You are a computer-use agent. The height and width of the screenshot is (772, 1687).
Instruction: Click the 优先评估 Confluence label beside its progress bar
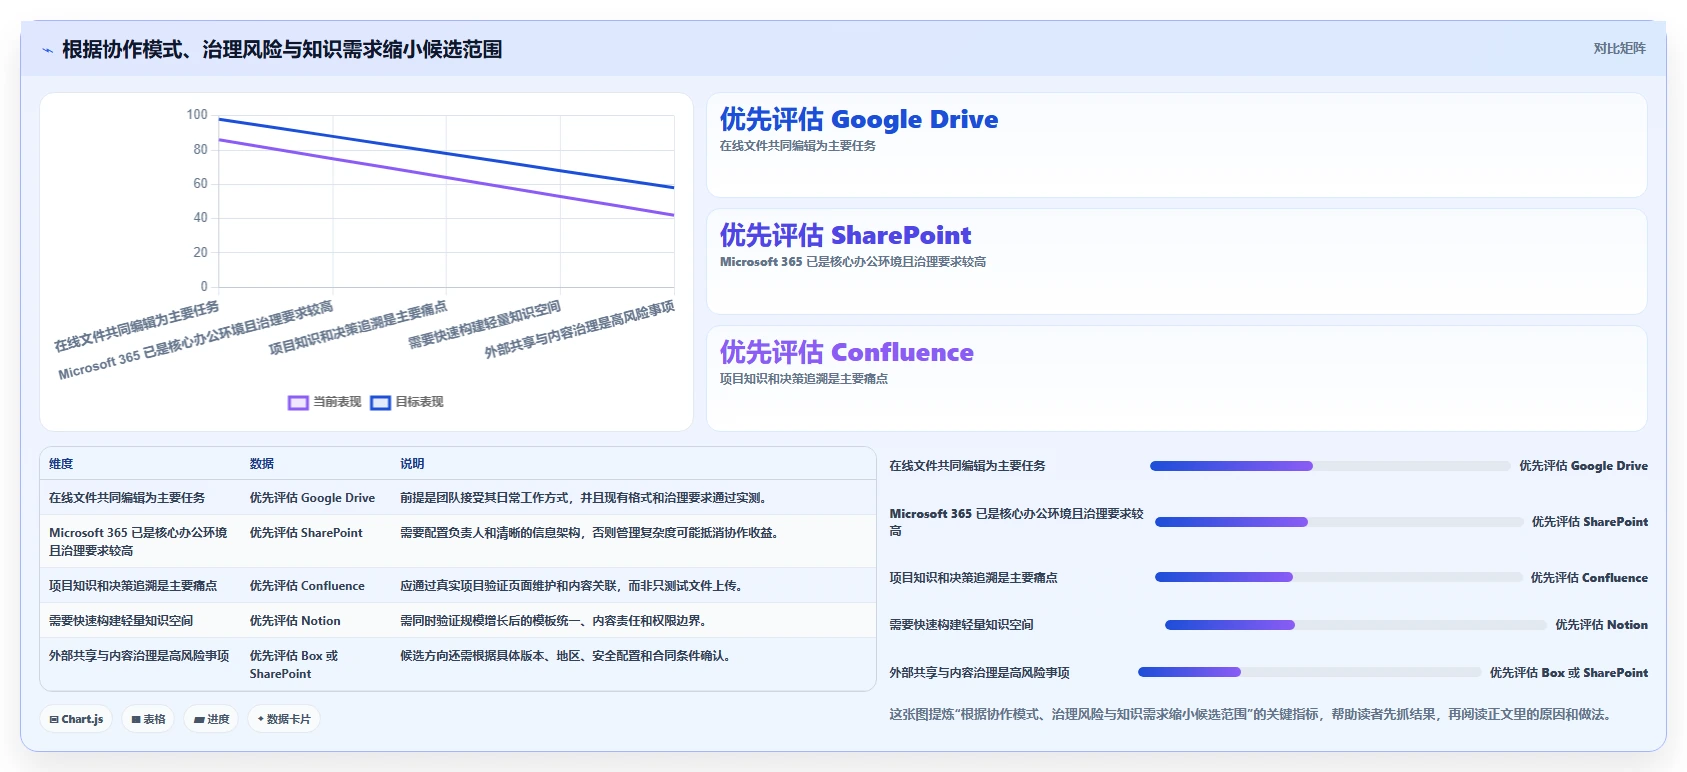point(1589,578)
